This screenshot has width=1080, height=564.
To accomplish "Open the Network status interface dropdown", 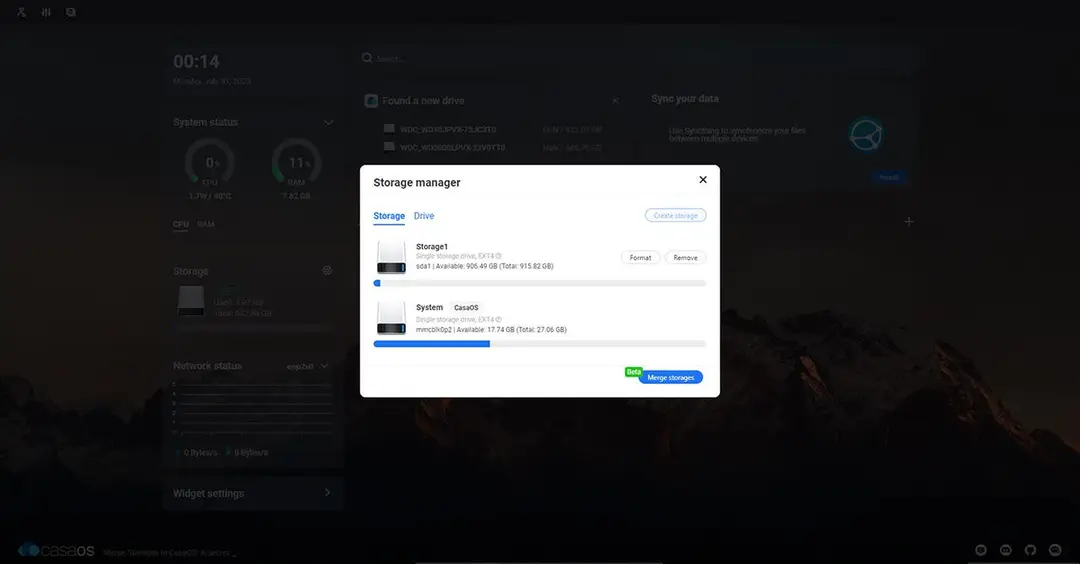I will (308, 366).
